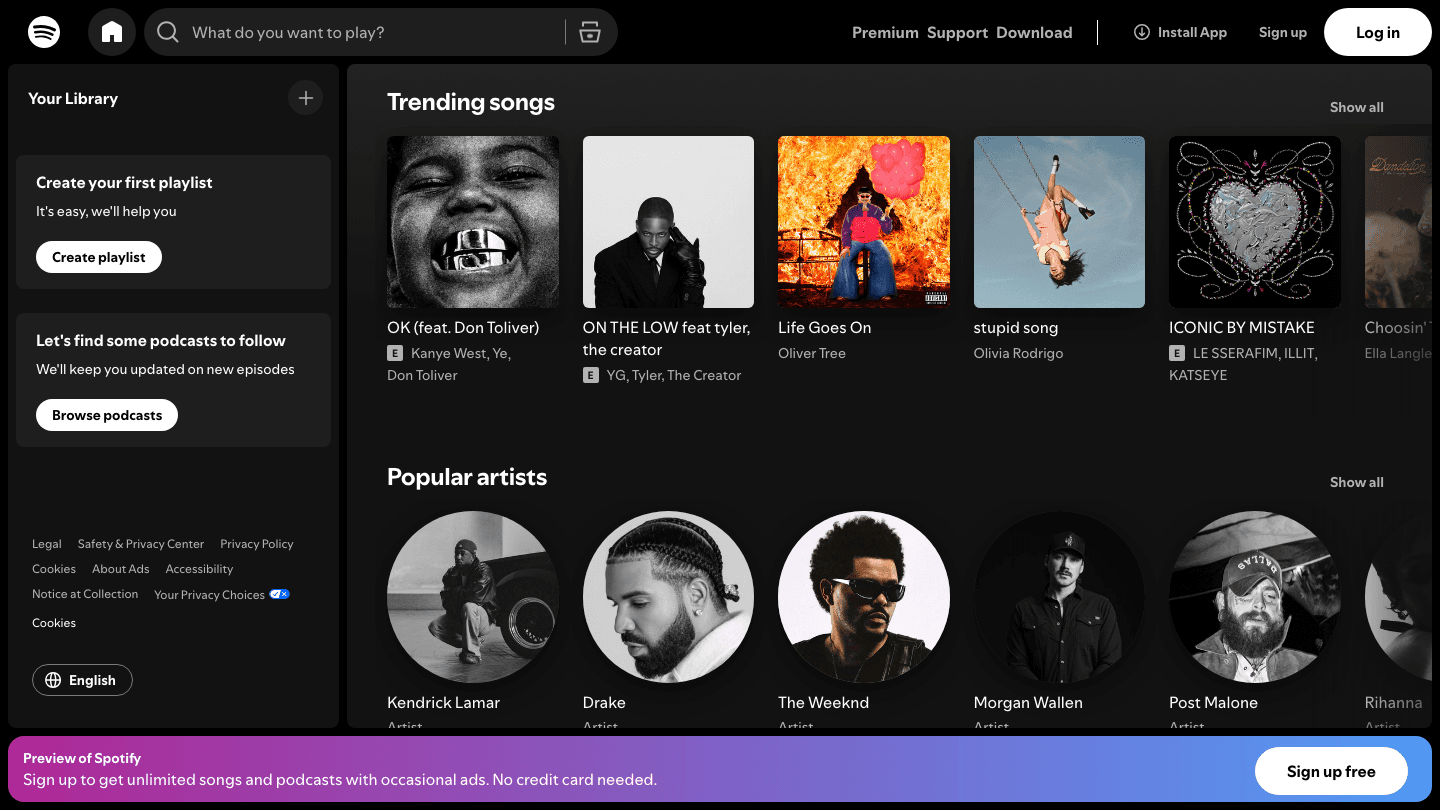Open Notice at Collection link
The height and width of the screenshot is (810, 1440).
tap(85, 594)
